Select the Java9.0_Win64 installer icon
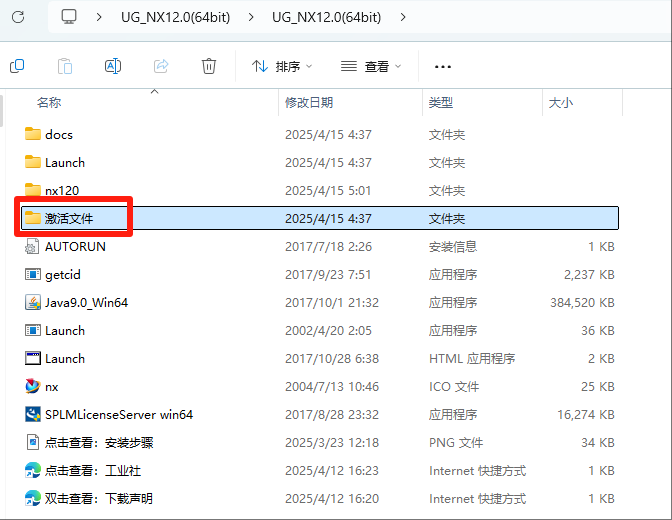This screenshot has height=520, width=672. point(33,302)
